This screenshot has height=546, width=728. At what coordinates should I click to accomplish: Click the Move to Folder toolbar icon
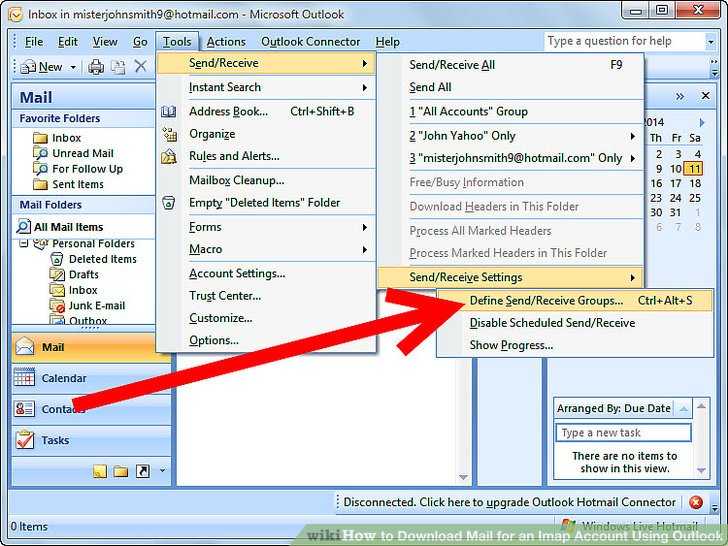pos(118,67)
